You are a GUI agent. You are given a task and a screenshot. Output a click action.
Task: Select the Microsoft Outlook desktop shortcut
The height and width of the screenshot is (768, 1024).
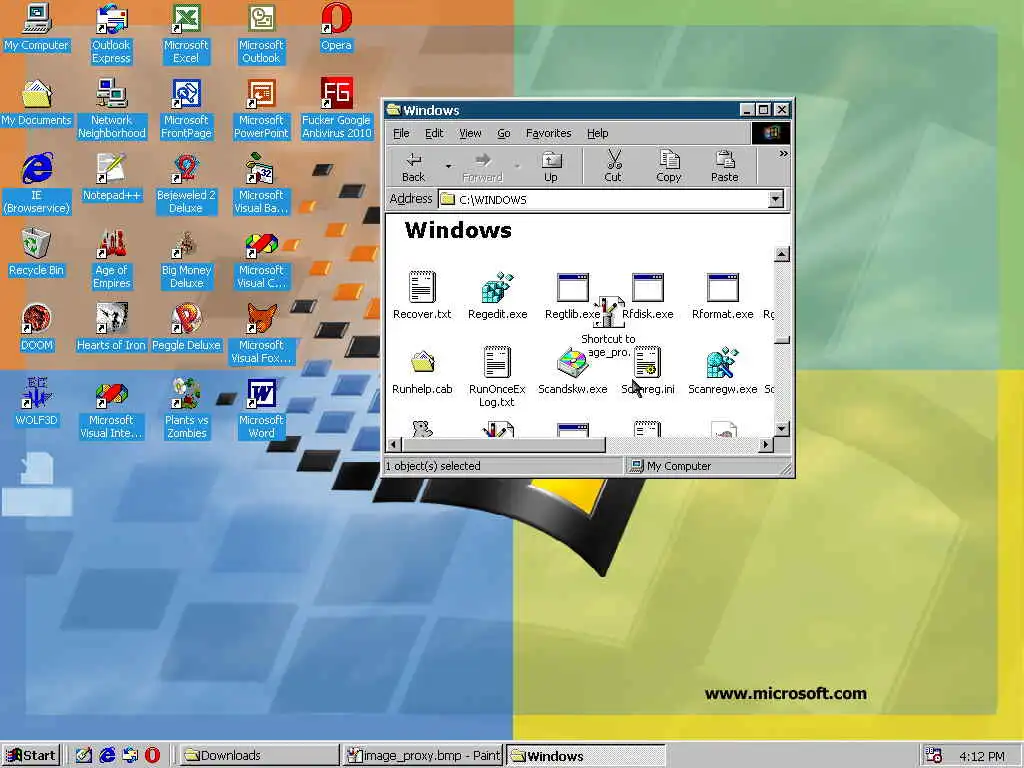click(x=261, y=34)
